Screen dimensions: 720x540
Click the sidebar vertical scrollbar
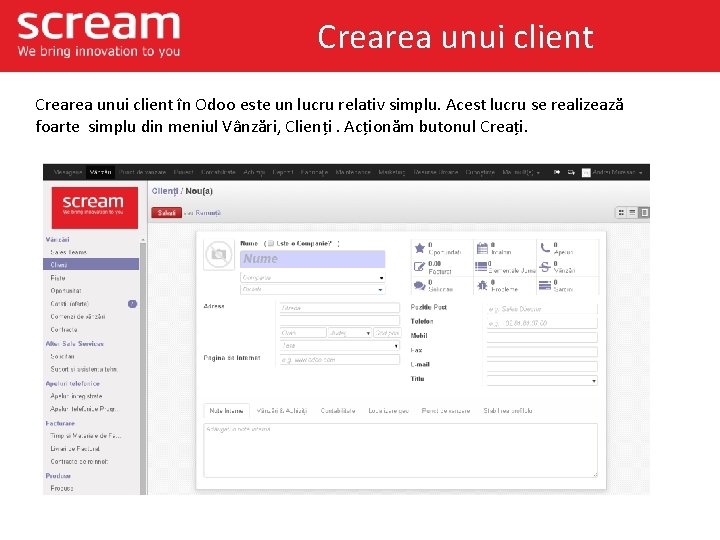tap(143, 366)
